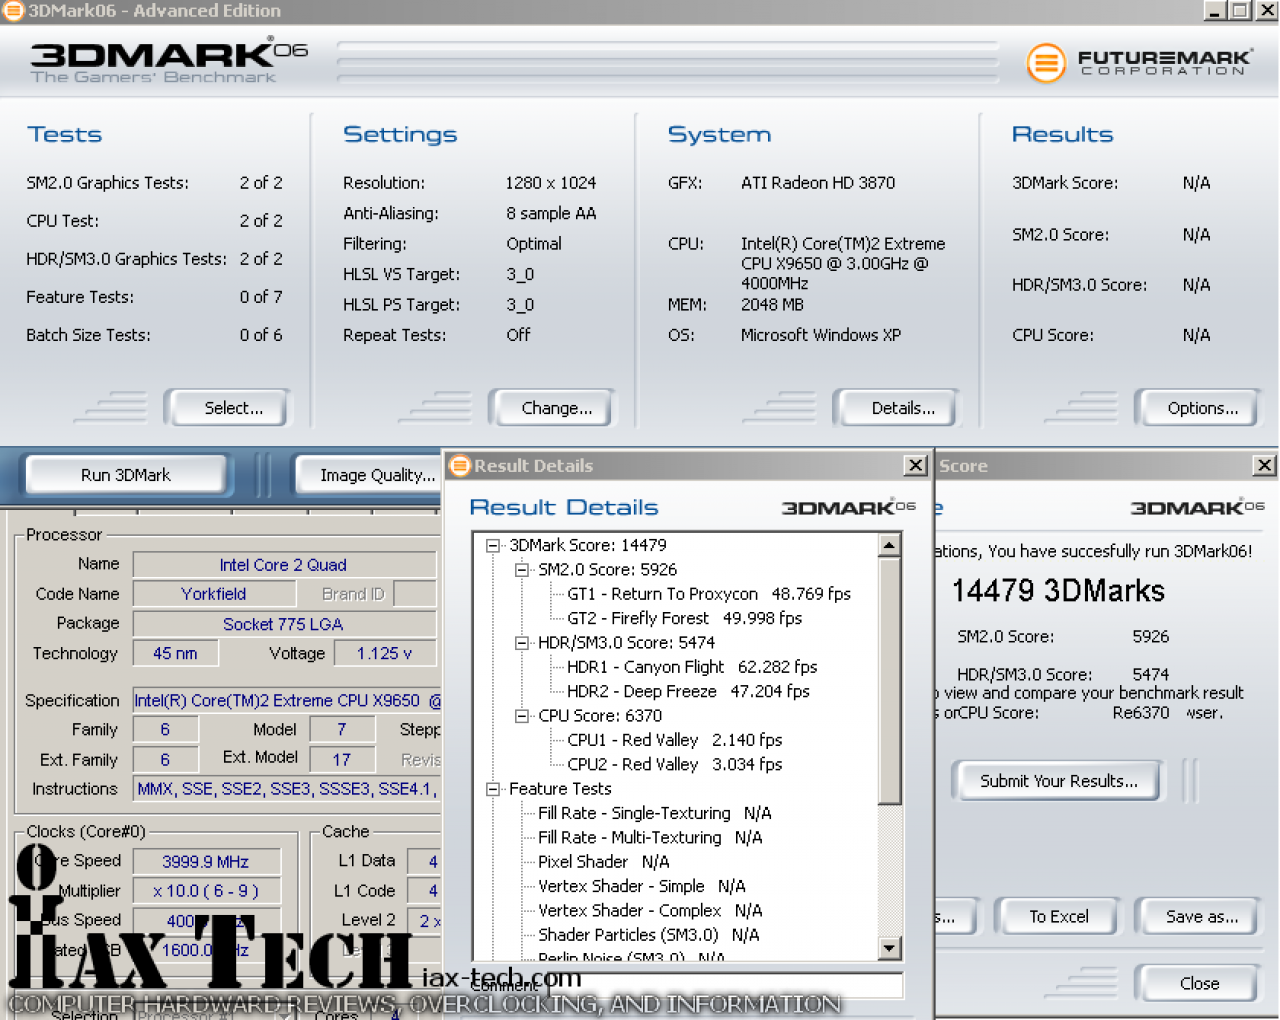
Task: Click CPU-Z Multiplier x 10.0 value
Action: [x=206, y=891]
